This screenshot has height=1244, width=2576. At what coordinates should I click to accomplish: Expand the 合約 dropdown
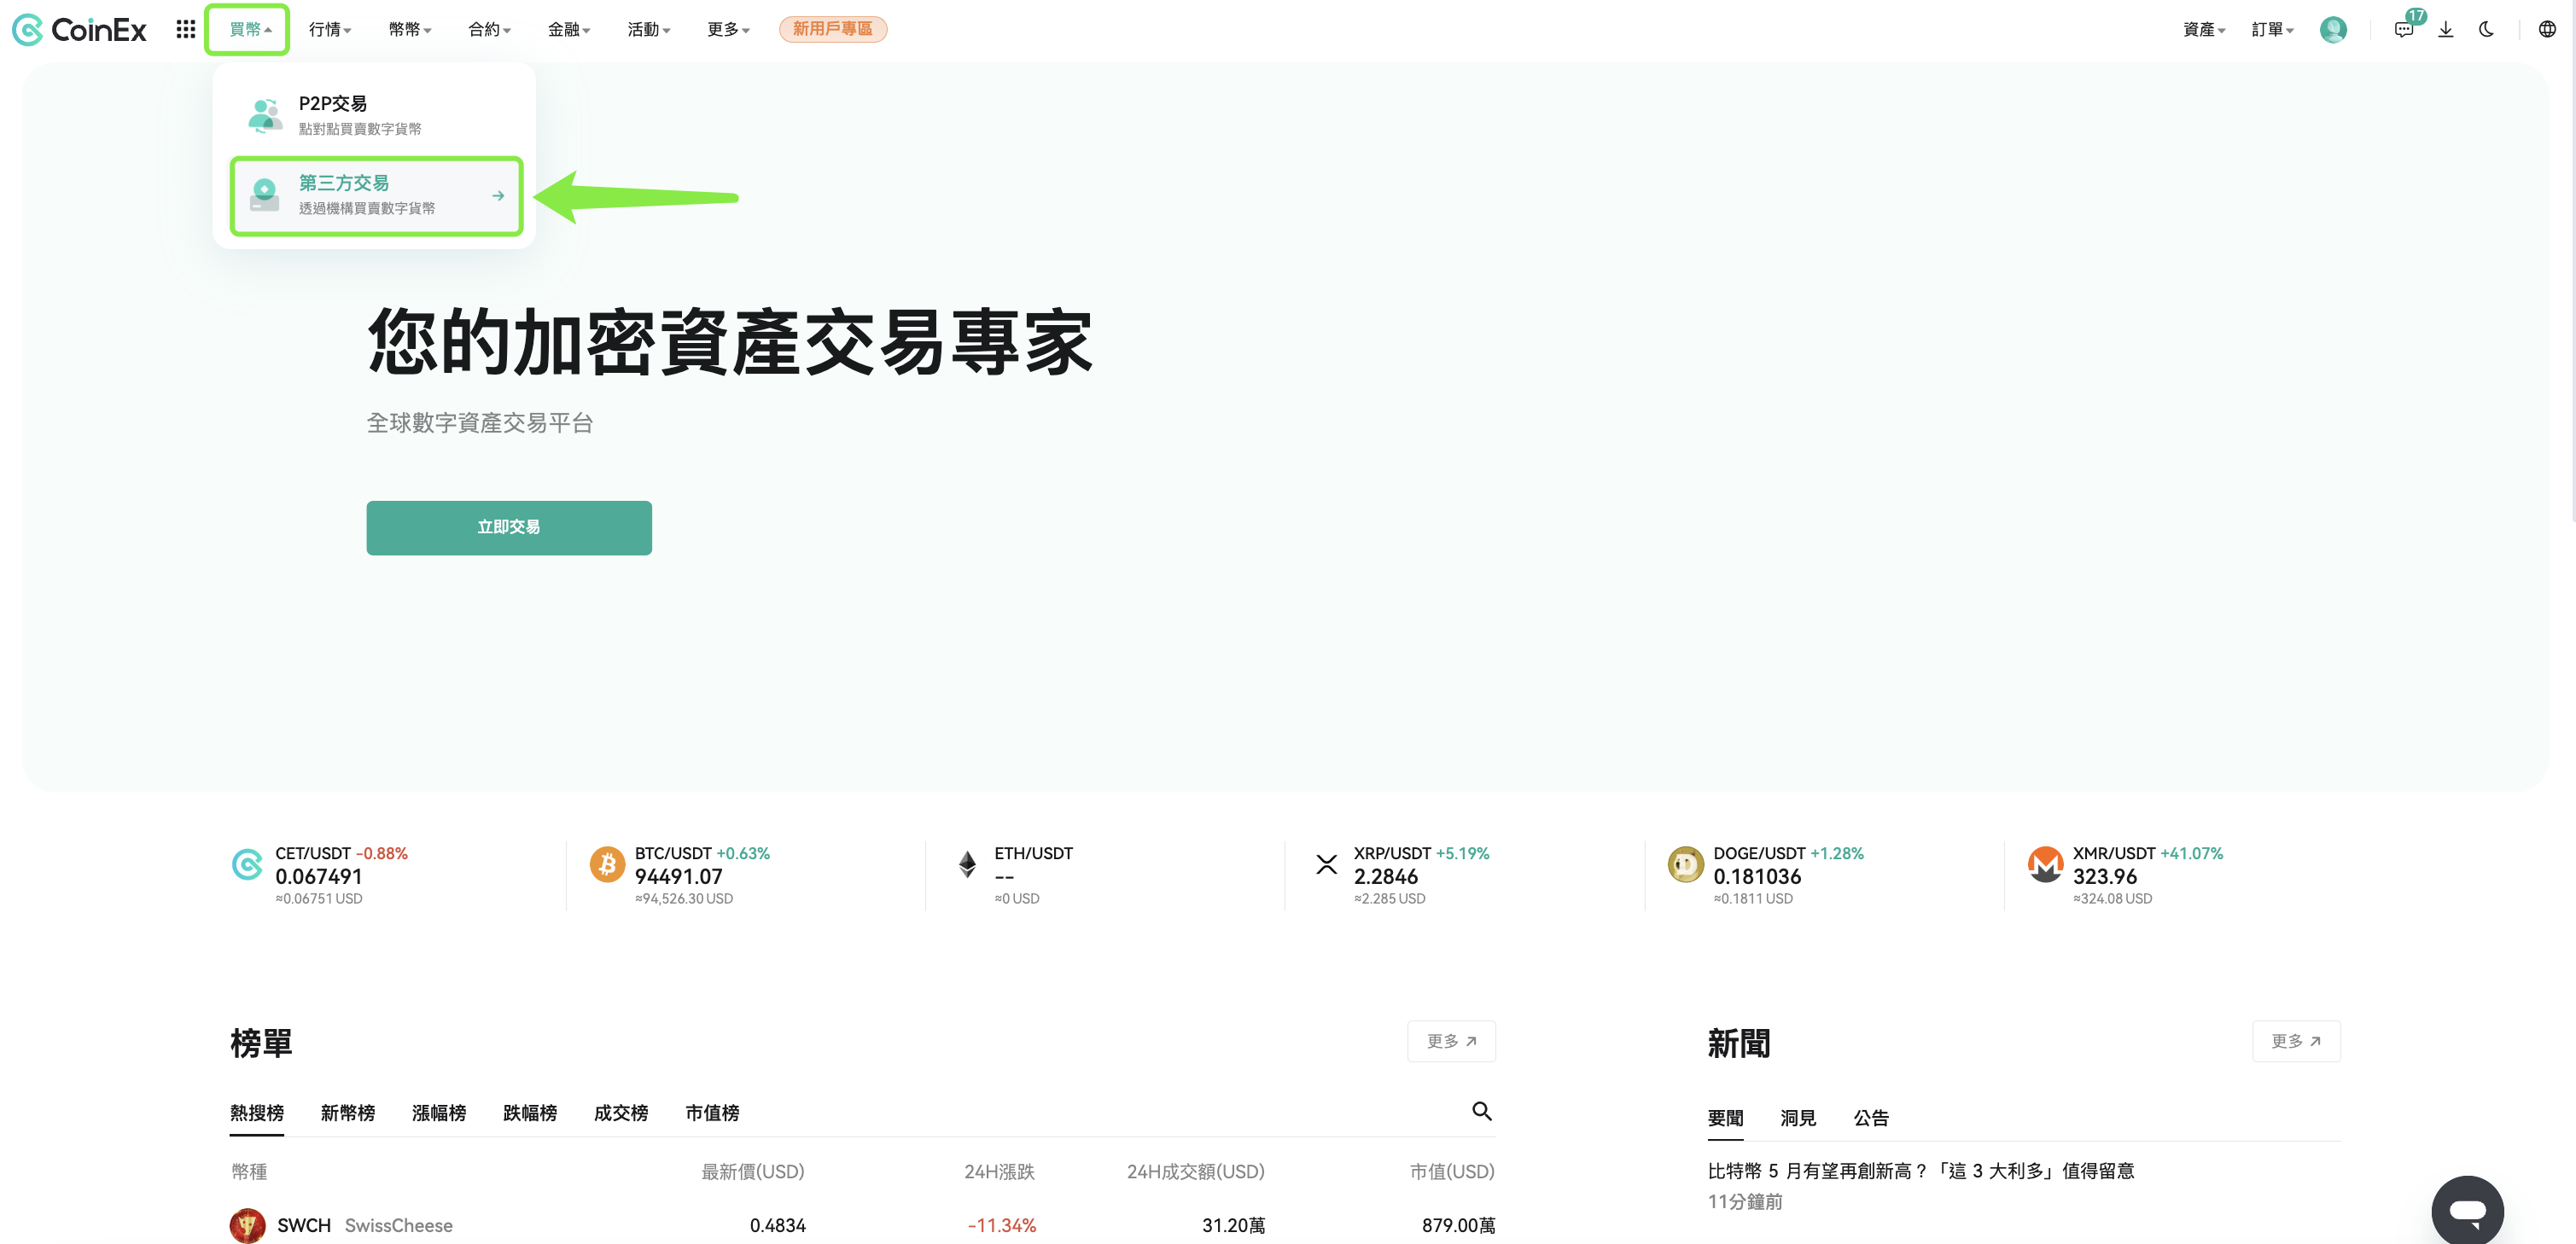tap(490, 30)
